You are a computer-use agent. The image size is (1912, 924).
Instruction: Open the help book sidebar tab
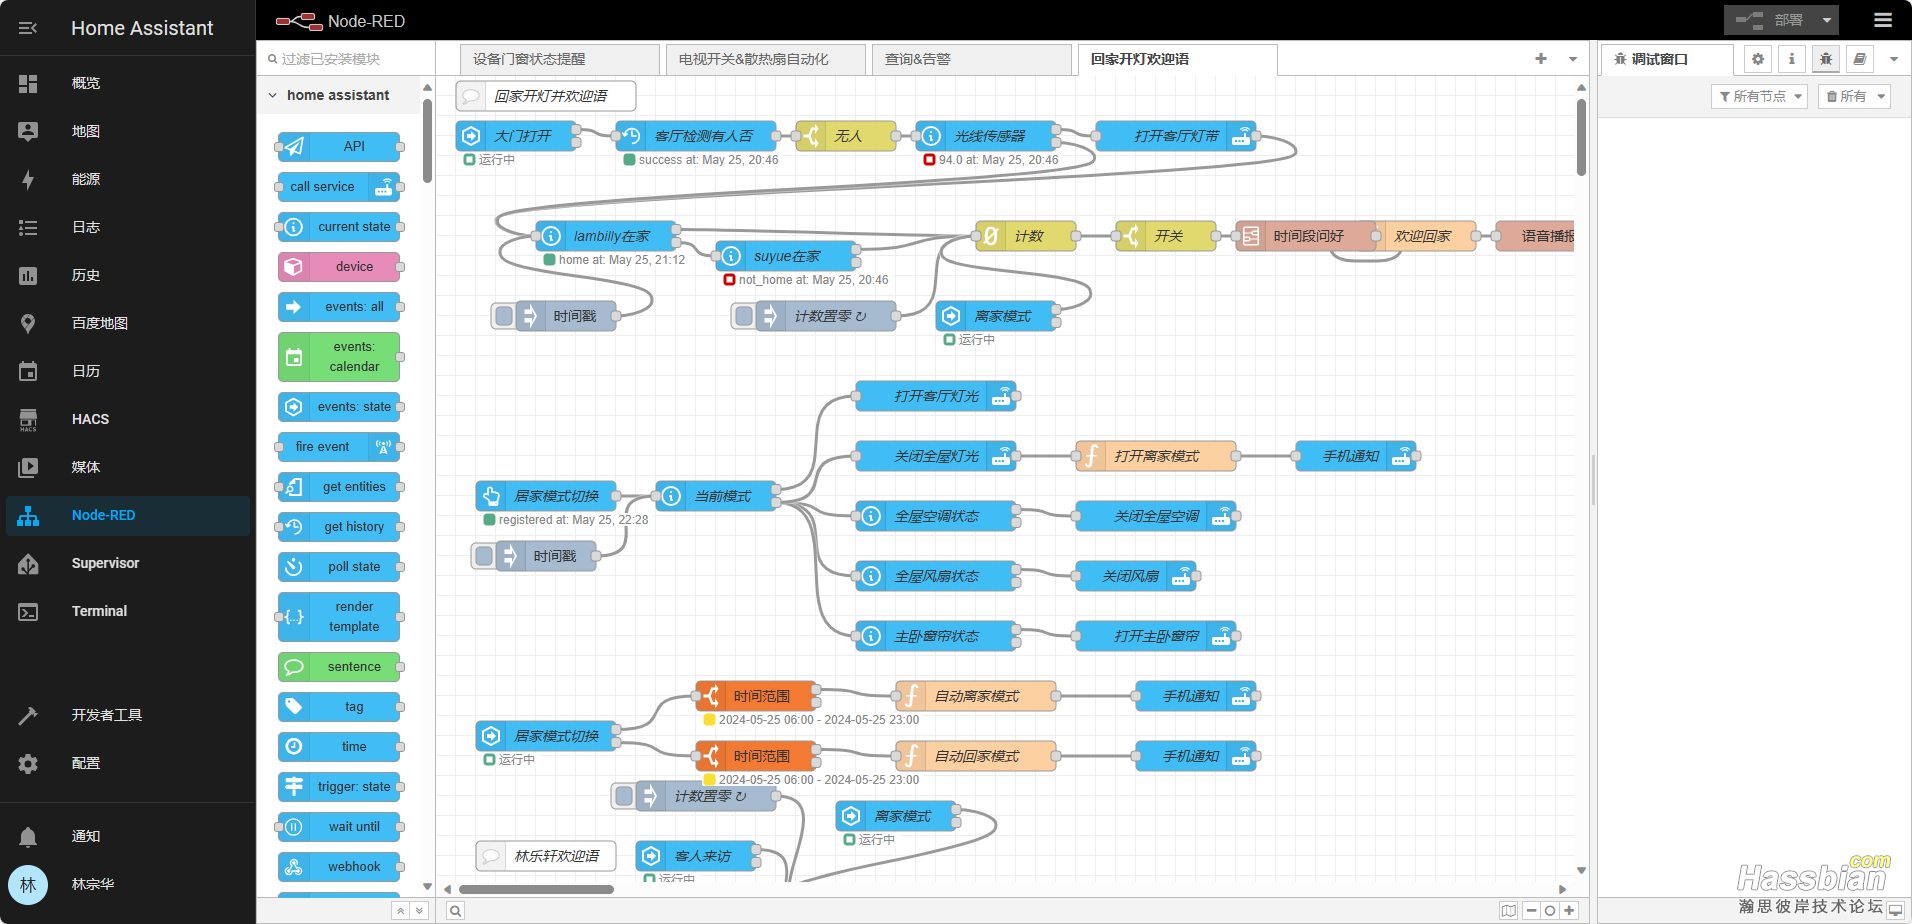click(x=1860, y=59)
